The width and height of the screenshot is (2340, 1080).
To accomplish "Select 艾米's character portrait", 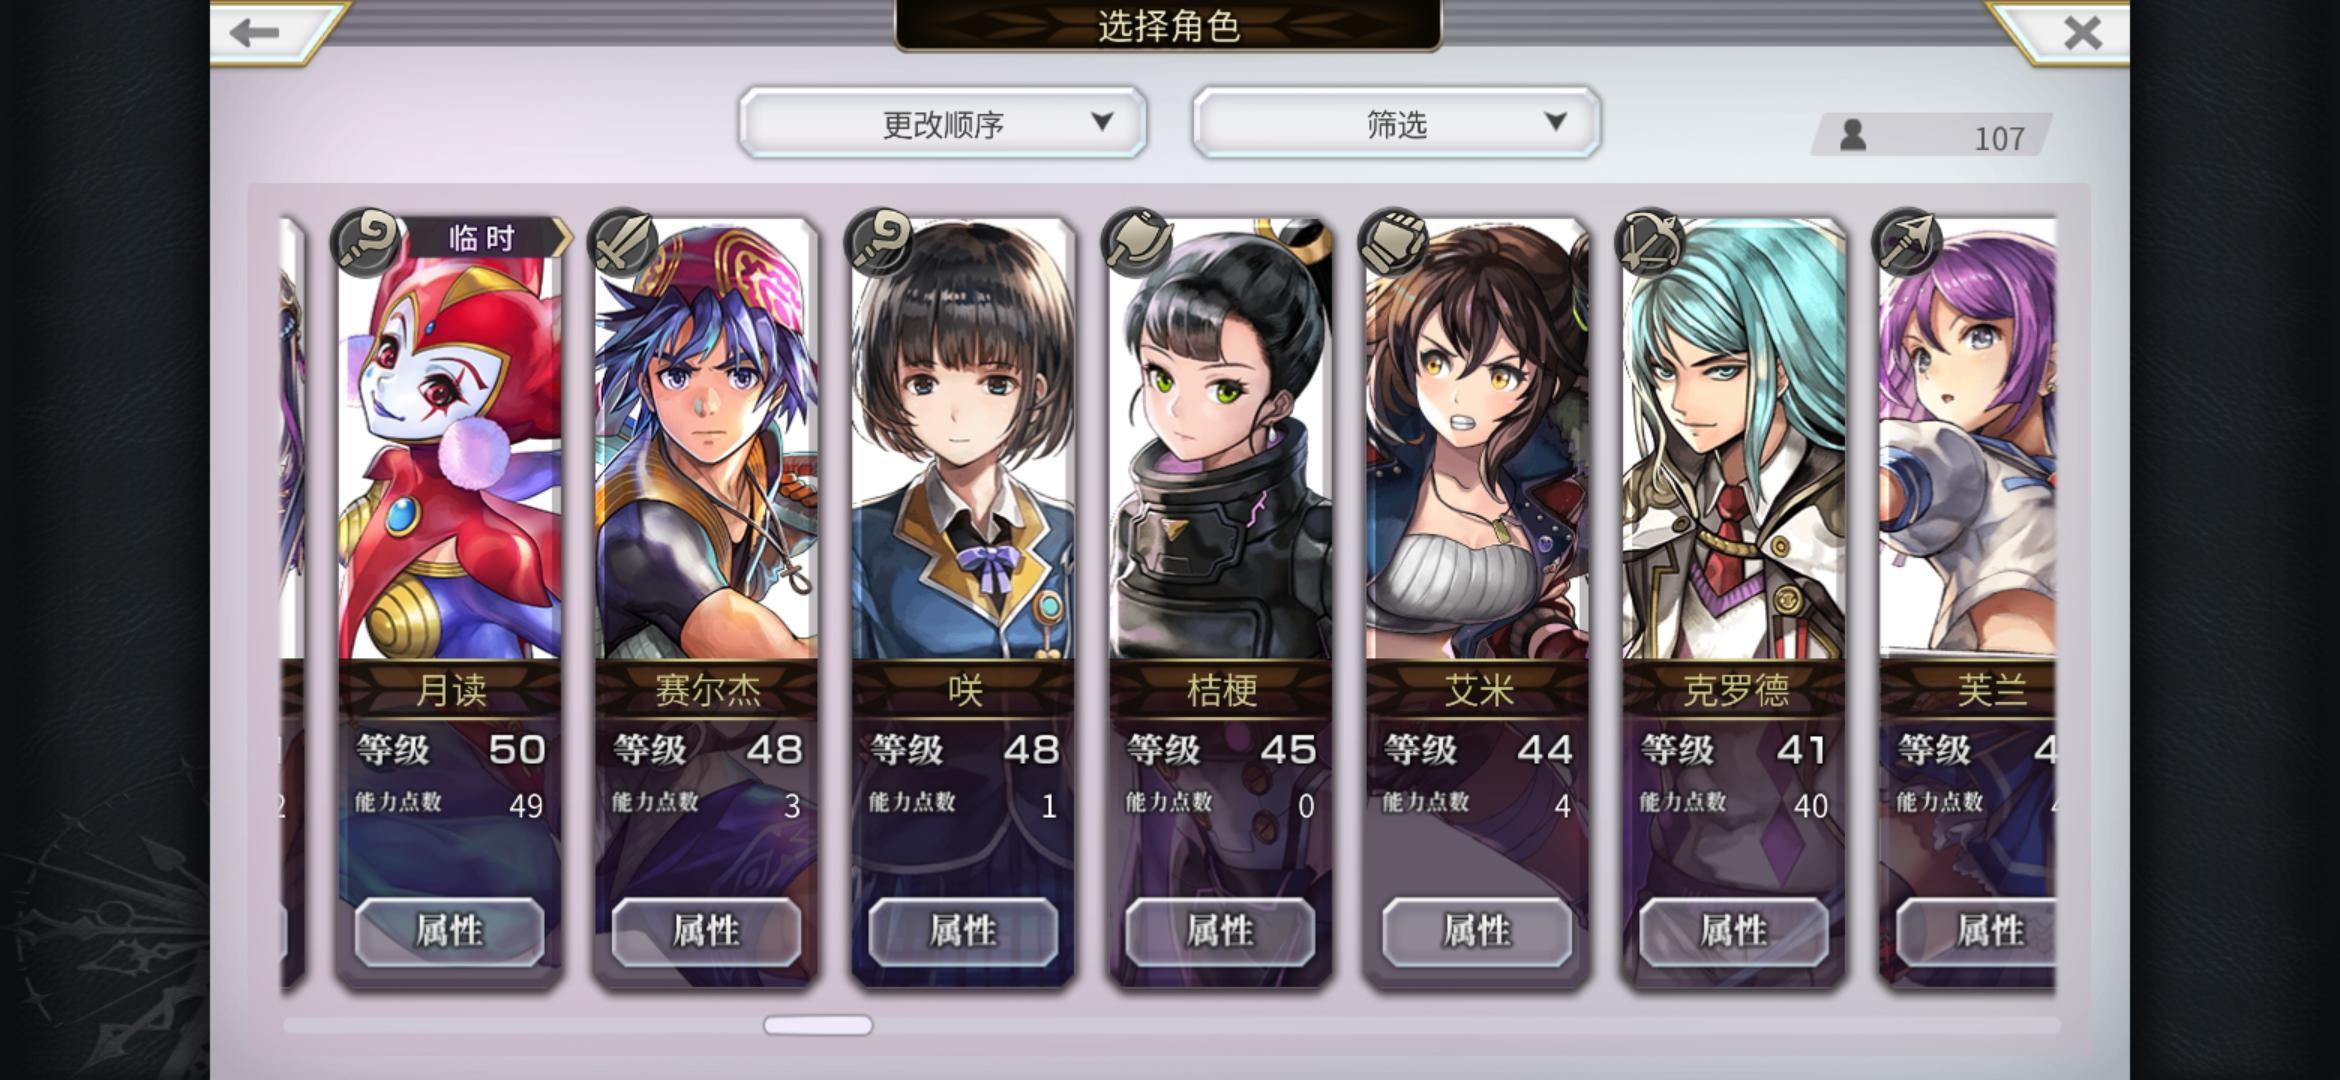I will pos(1477,440).
